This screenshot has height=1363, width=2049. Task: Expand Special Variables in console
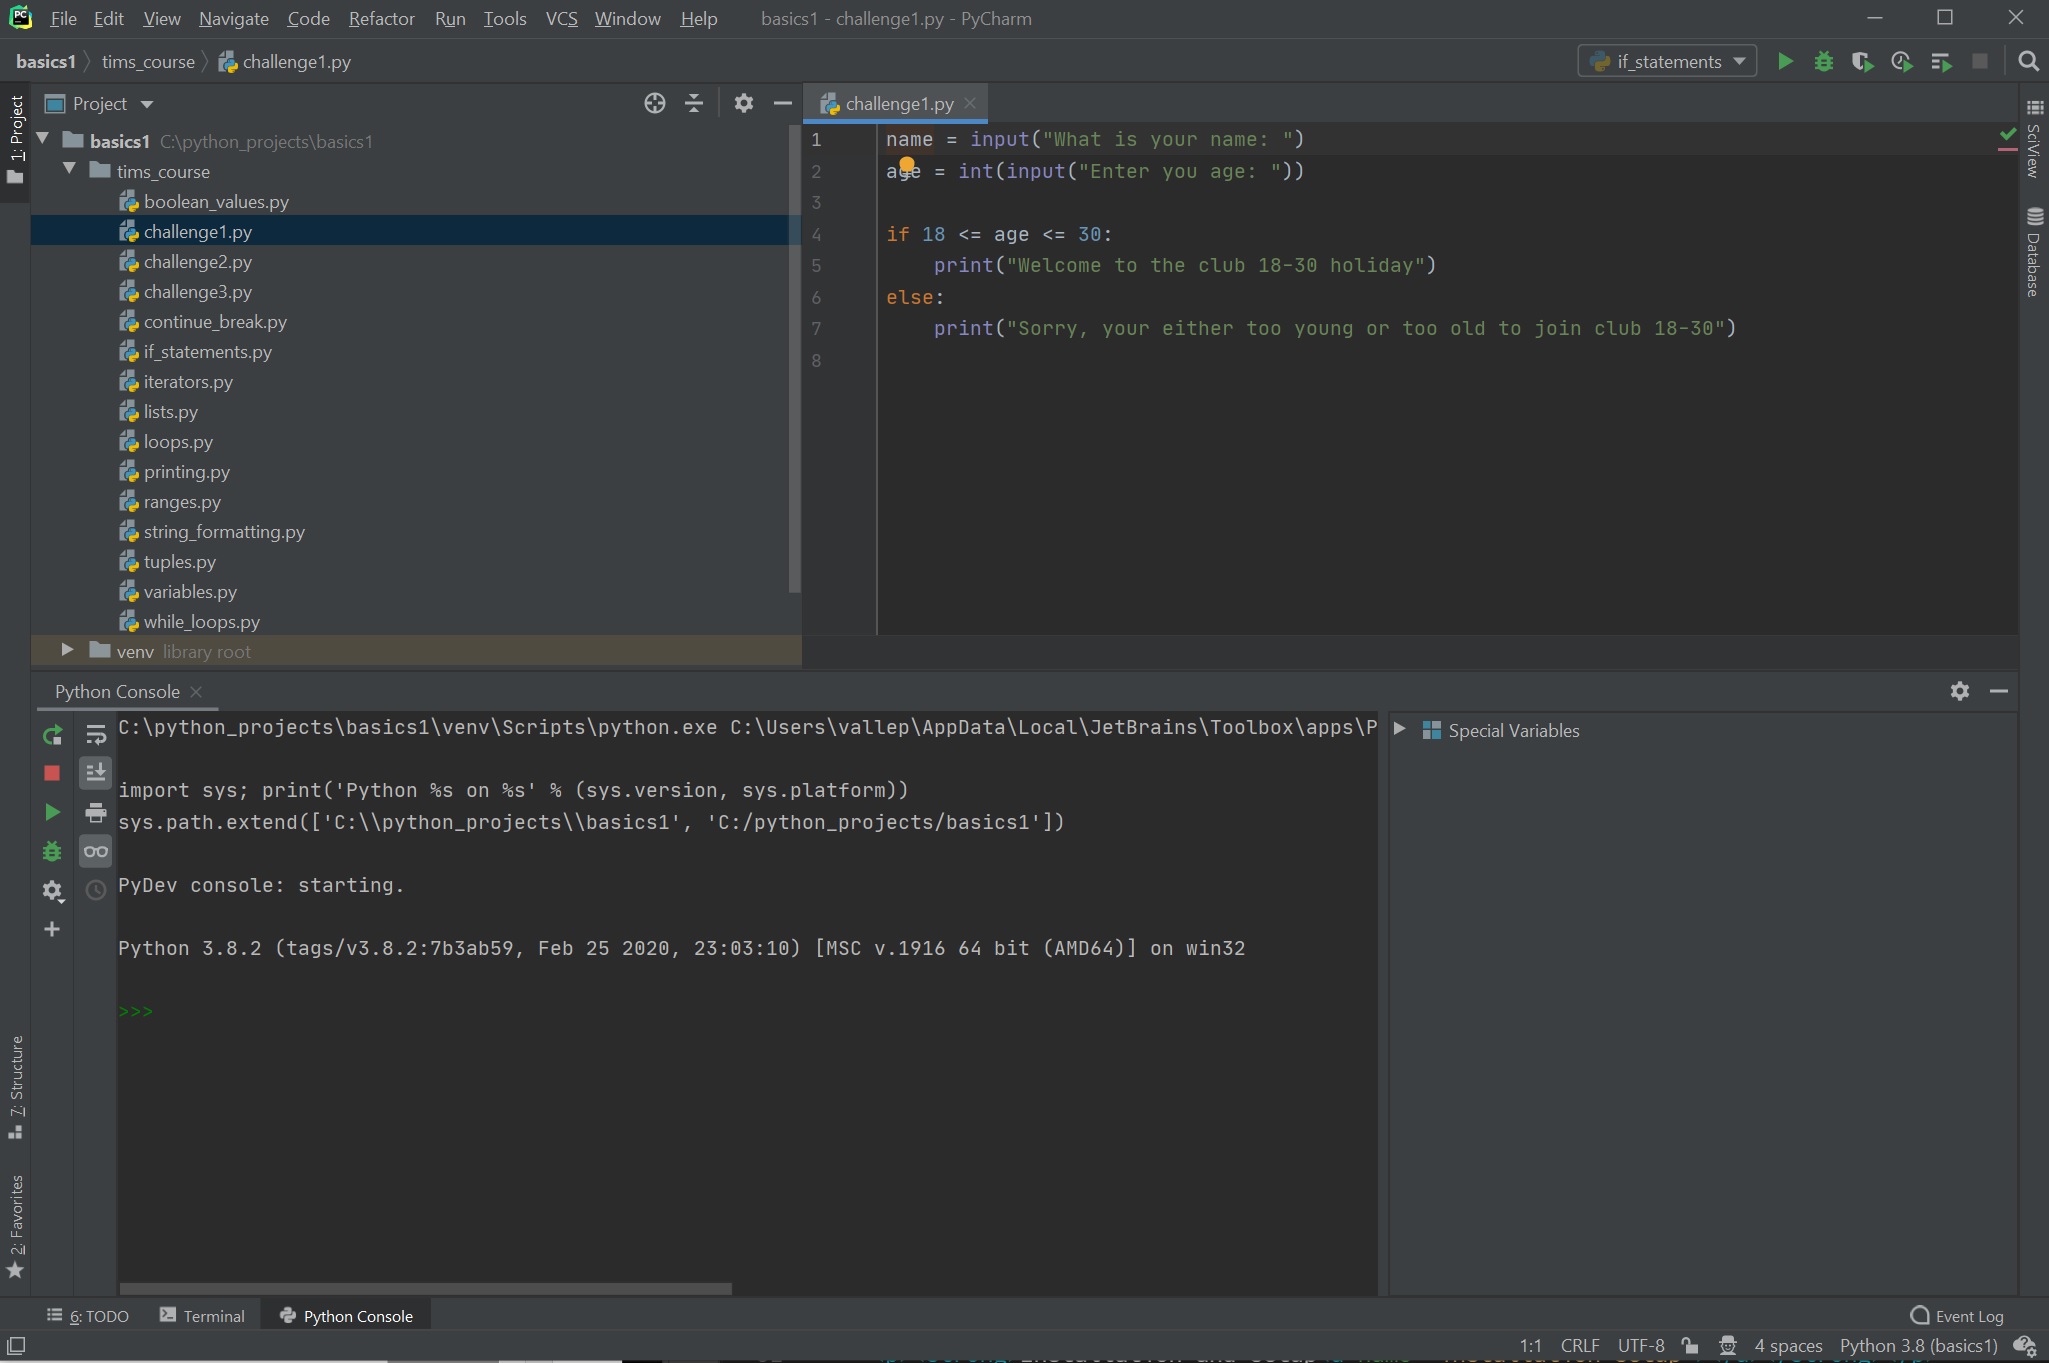(1400, 729)
